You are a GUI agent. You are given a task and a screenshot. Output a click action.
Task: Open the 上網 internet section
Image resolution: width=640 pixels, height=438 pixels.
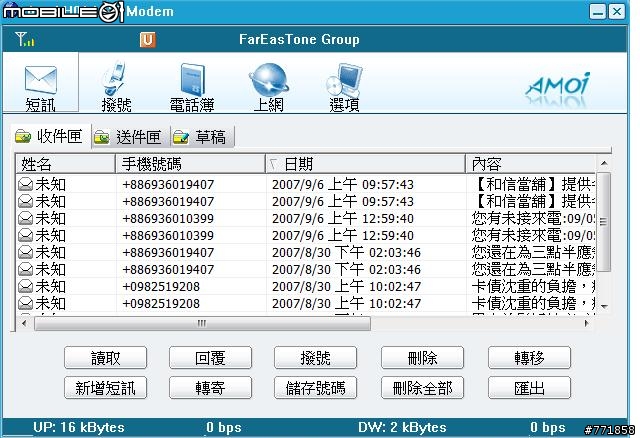(x=268, y=87)
